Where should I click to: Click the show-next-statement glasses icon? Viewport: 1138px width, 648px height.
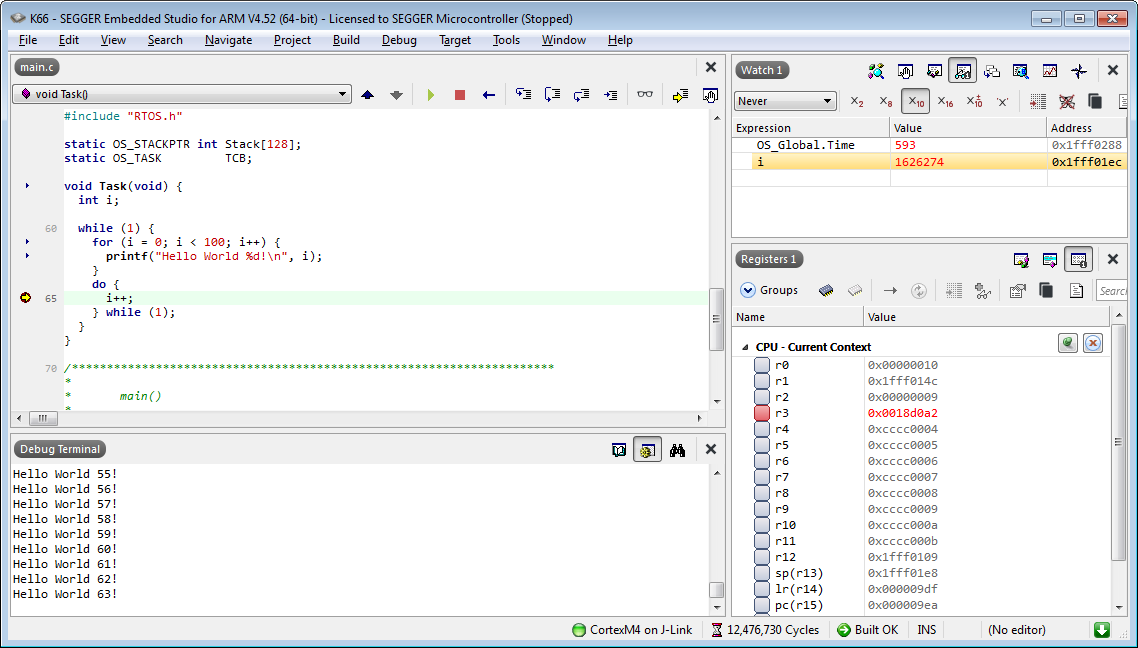pos(645,94)
